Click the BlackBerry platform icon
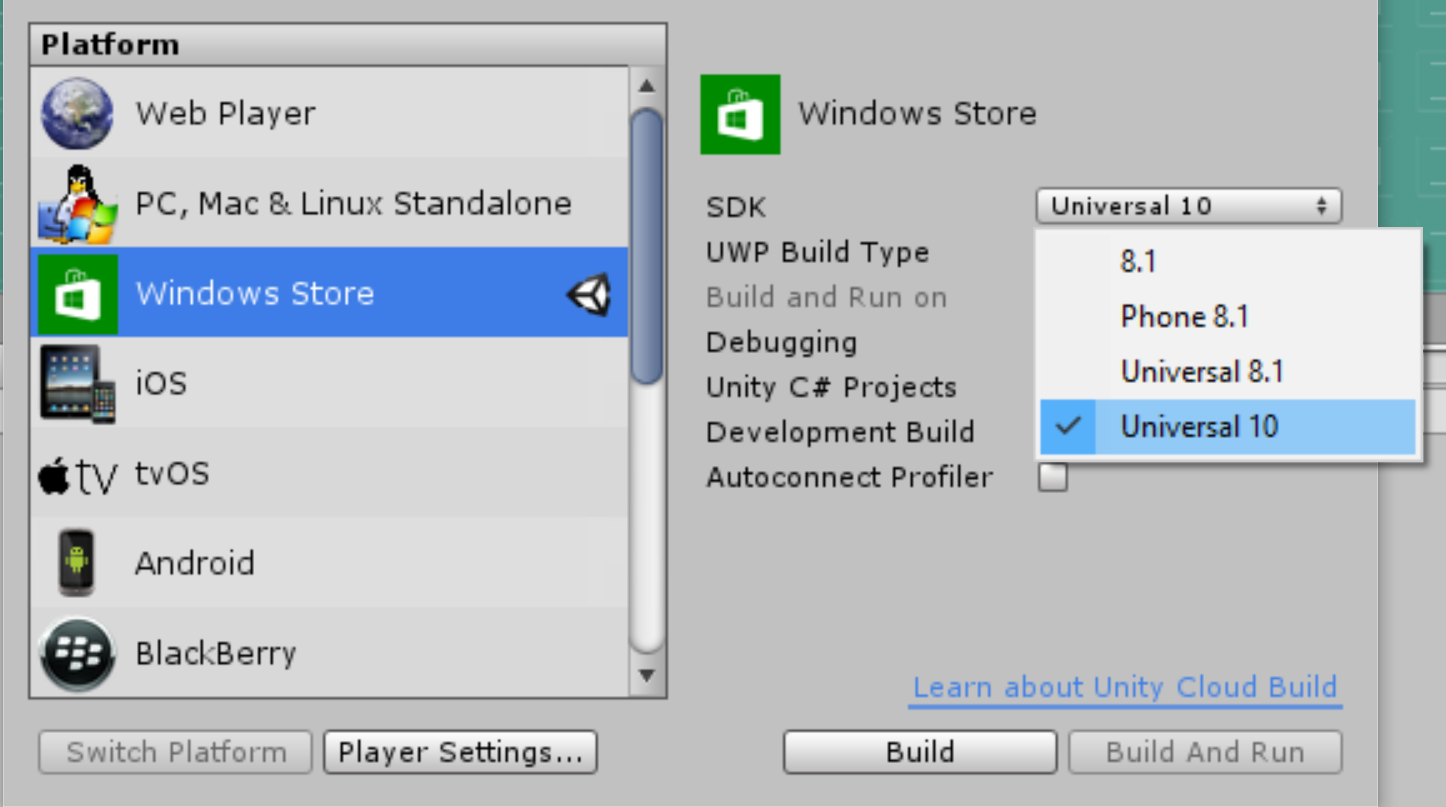Image resolution: width=1446 pixels, height=807 pixels. point(77,653)
